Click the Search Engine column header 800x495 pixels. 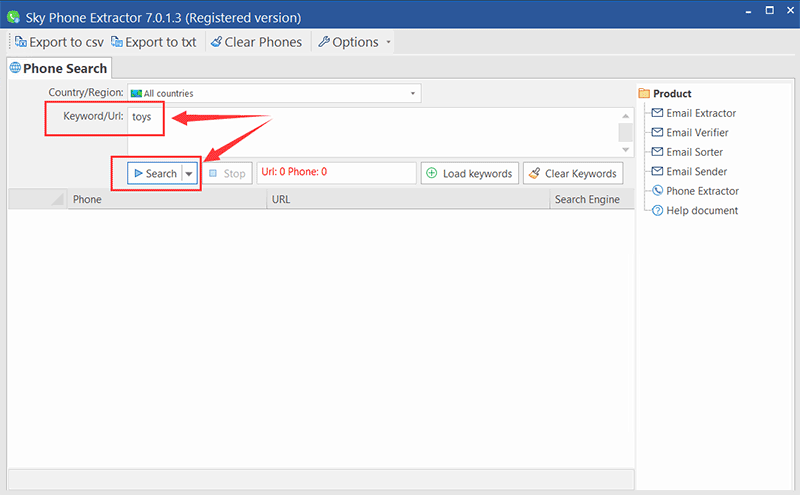(x=588, y=199)
